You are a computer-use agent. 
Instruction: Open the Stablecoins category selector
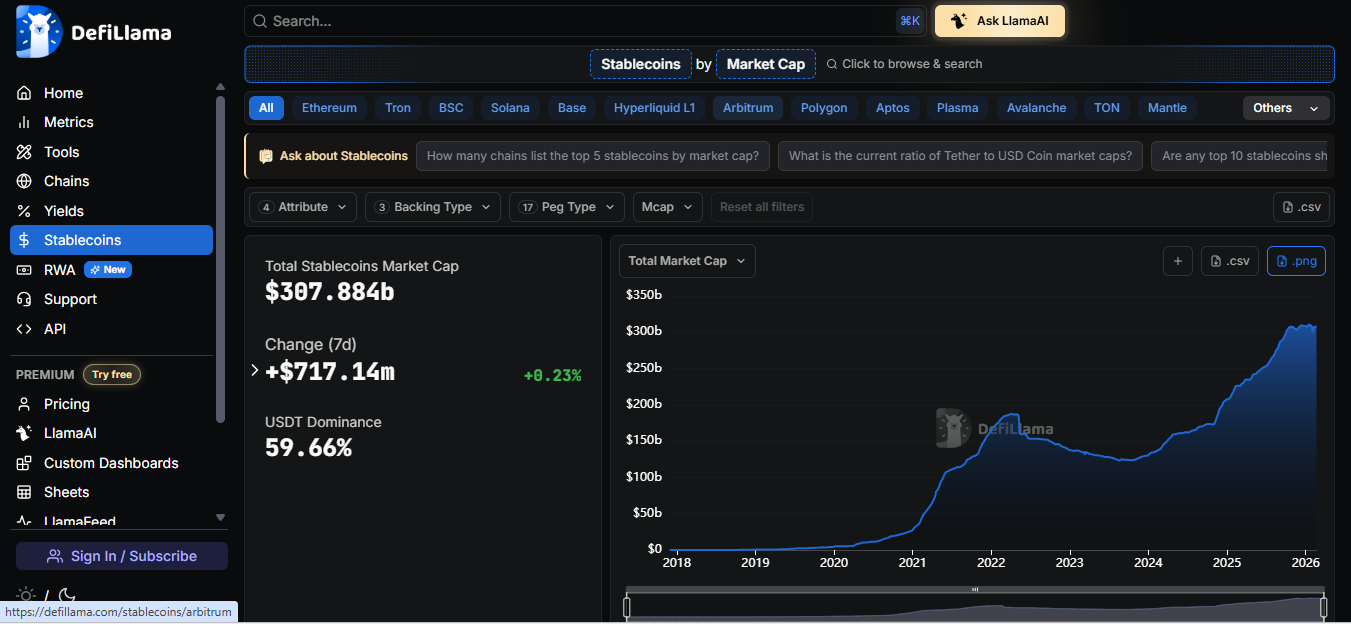click(640, 64)
